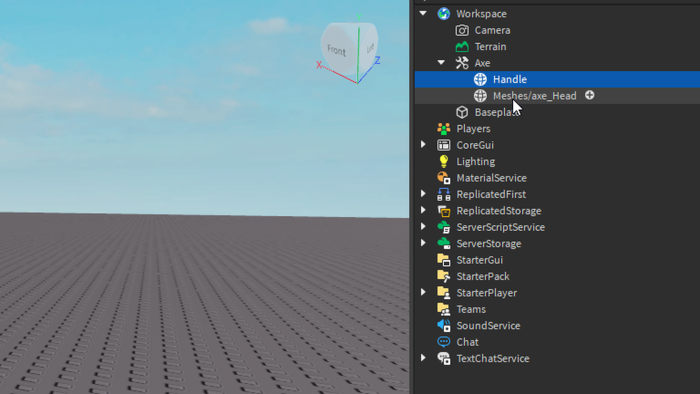Expand the ServerStorage node
Image resolution: width=700 pixels, height=394 pixels.
tap(423, 243)
